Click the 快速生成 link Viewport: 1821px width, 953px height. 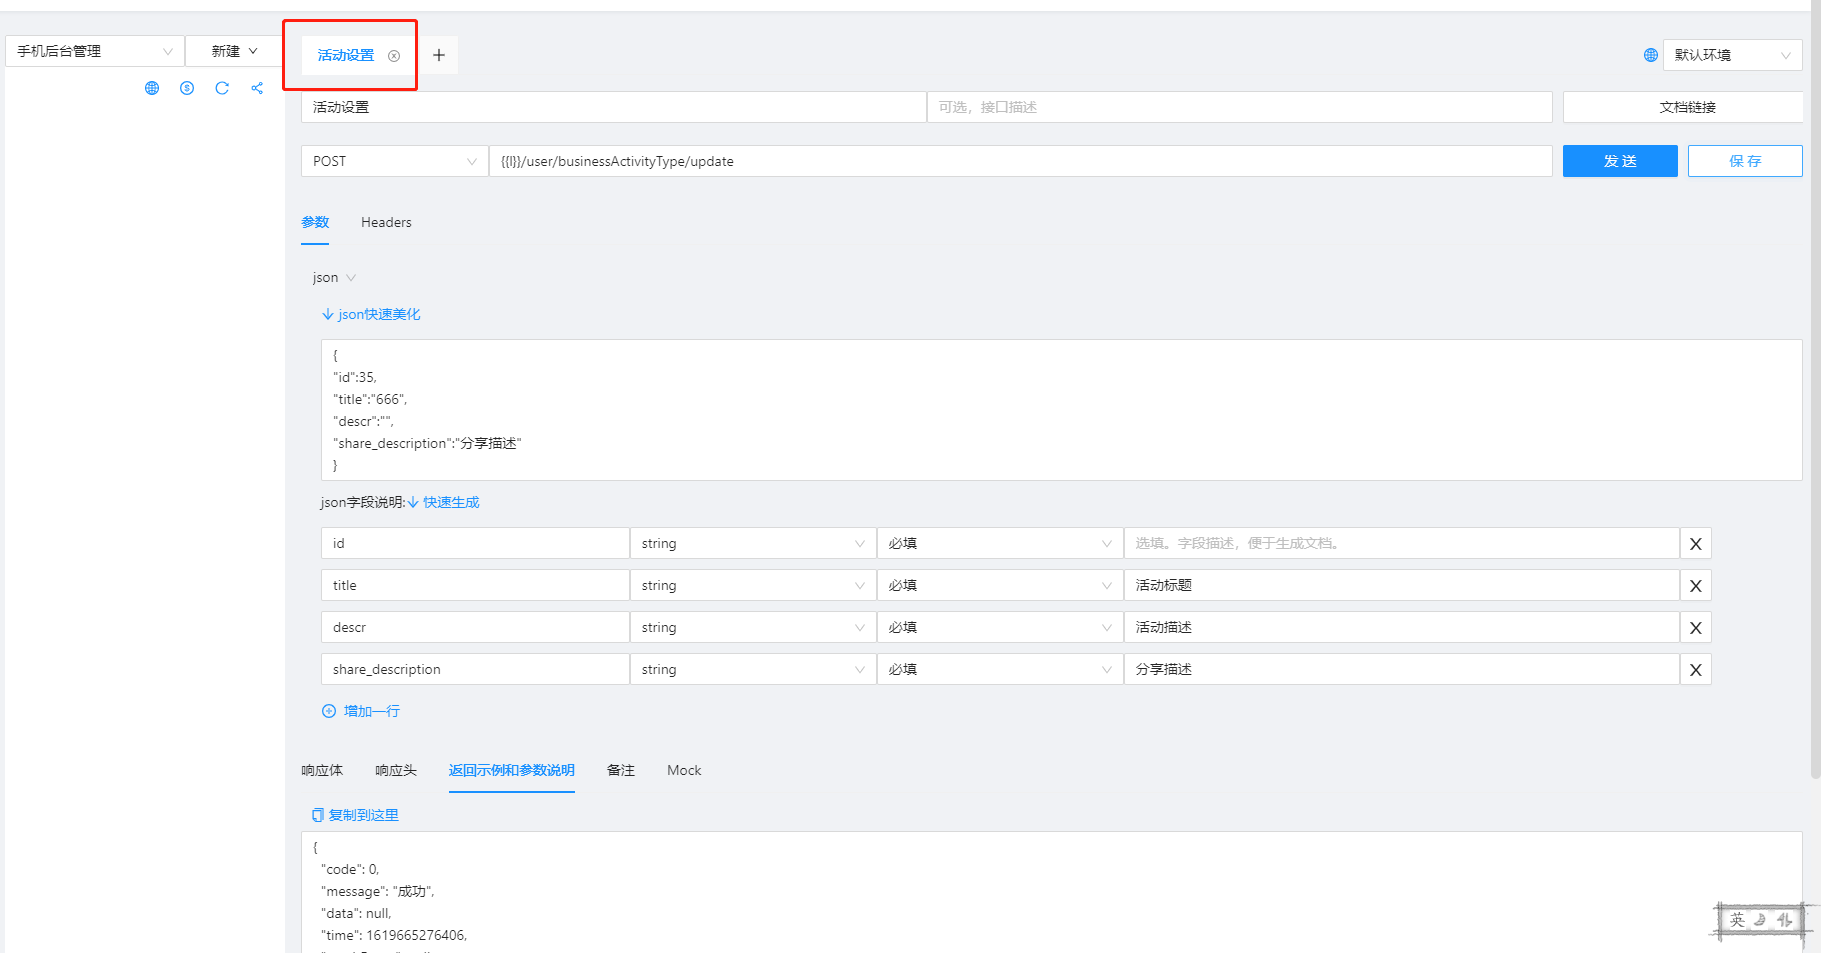click(444, 502)
